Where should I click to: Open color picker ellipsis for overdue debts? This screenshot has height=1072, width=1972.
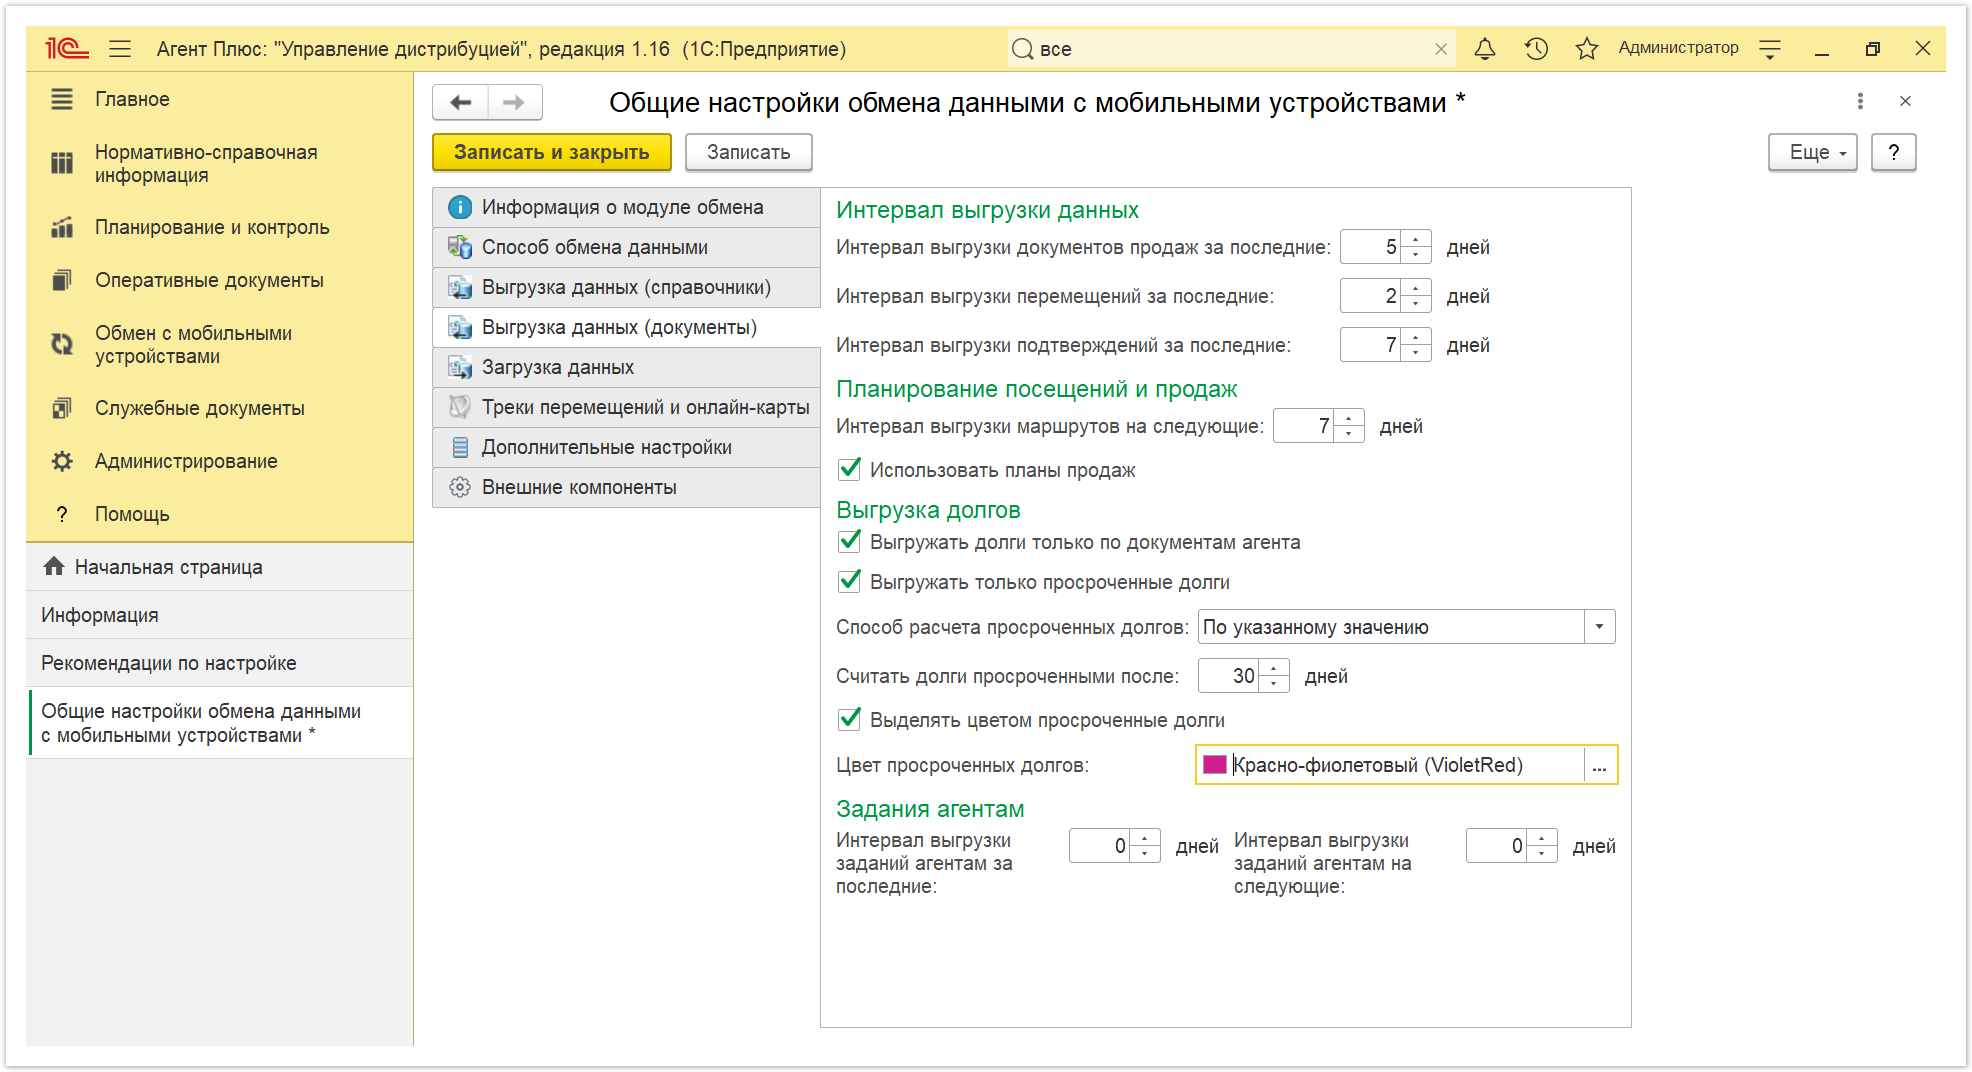click(x=1599, y=765)
